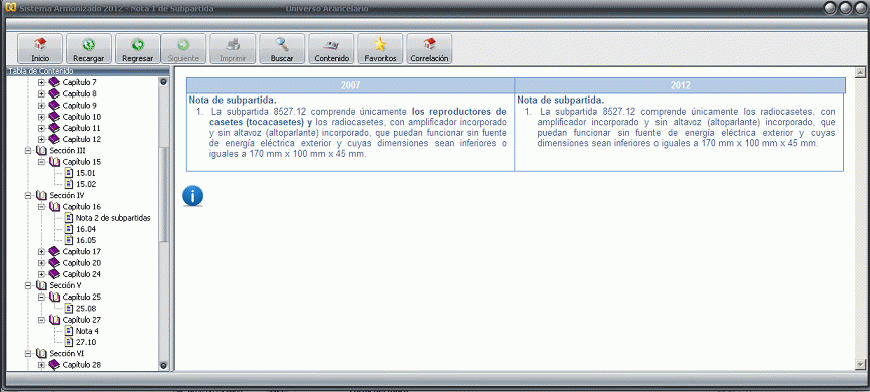Click the 2012 column header
The height and width of the screenshot is (392, 870).
[680, 85]
